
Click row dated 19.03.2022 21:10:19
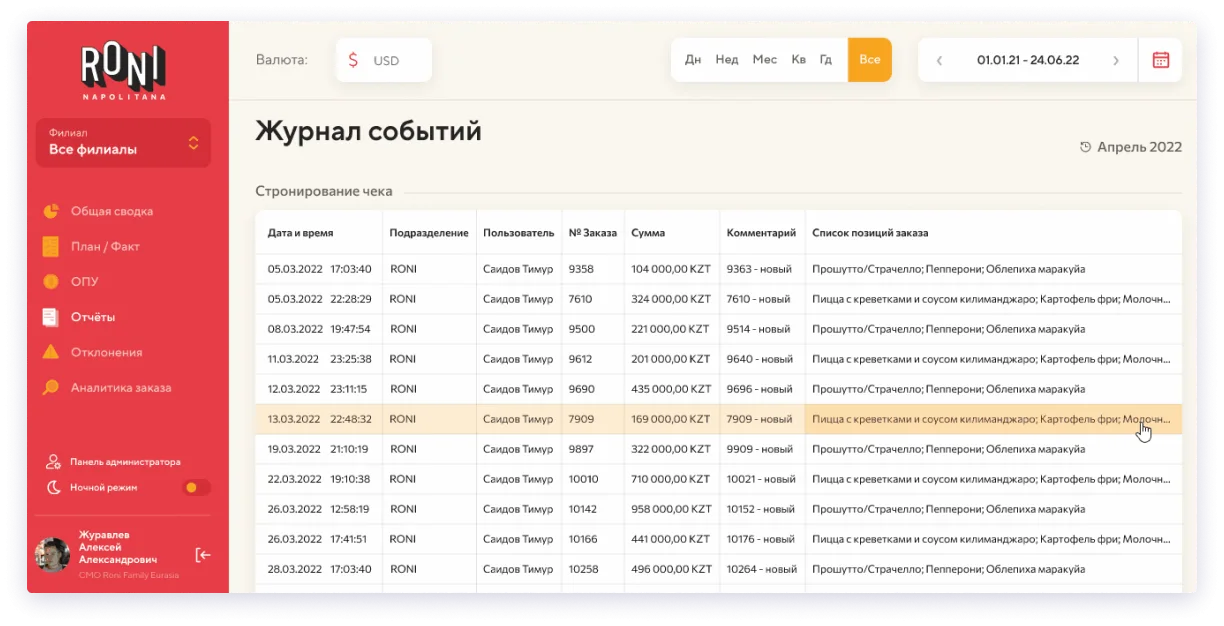click(718, 449)
